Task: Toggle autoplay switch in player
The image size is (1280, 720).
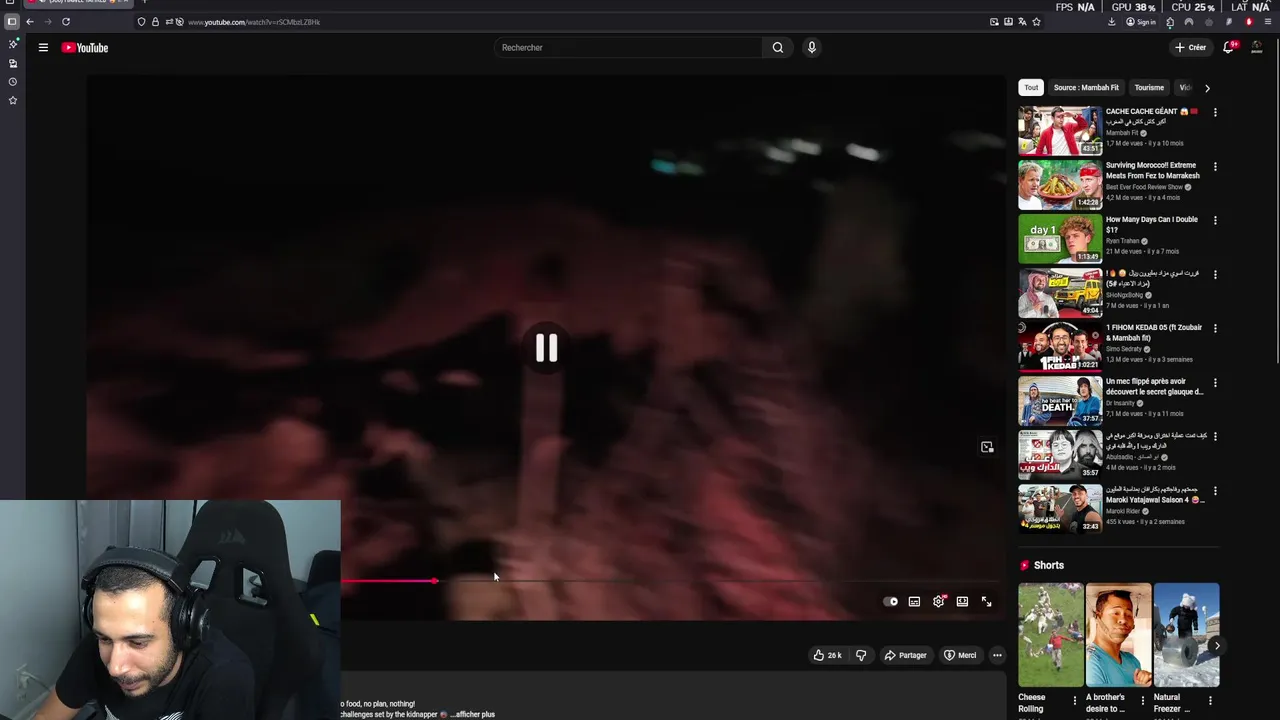Action: coord(890,601)
